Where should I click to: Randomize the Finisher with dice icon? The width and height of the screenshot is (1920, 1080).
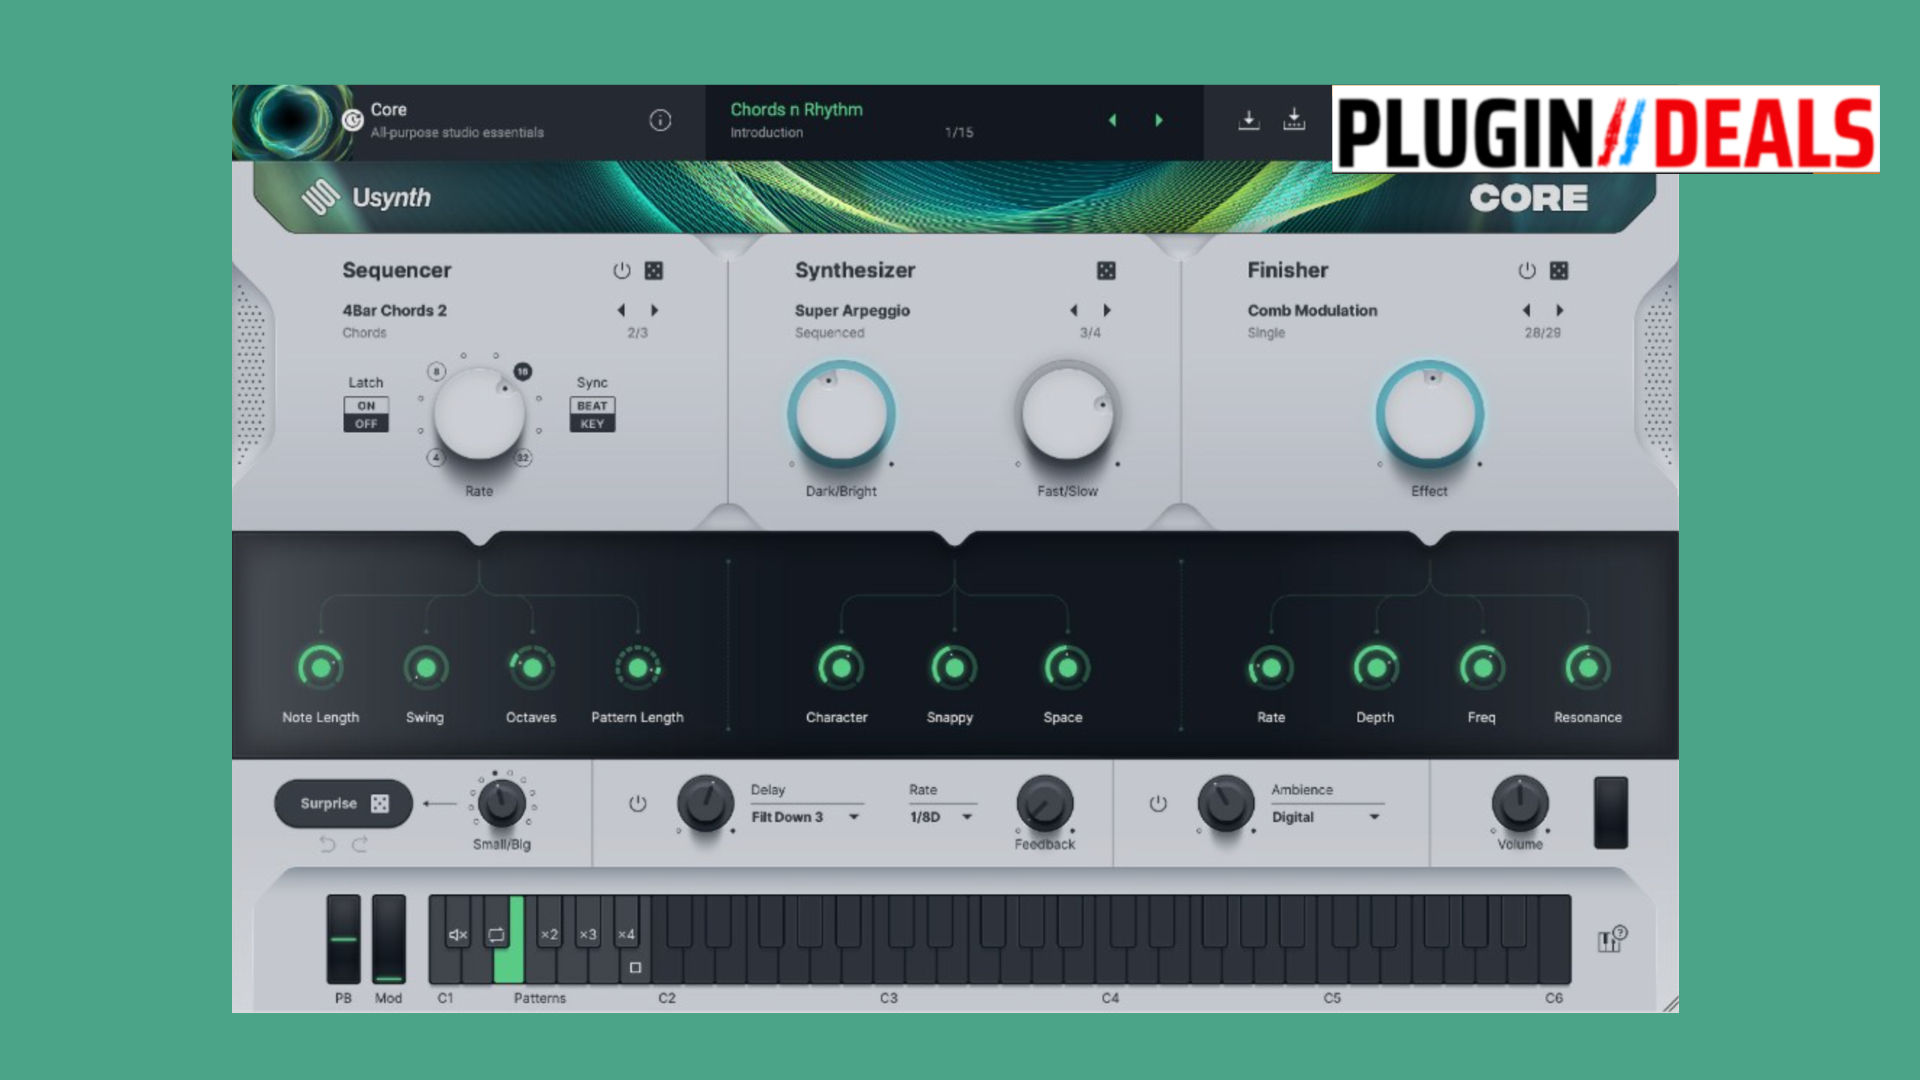coord(1559,271)
